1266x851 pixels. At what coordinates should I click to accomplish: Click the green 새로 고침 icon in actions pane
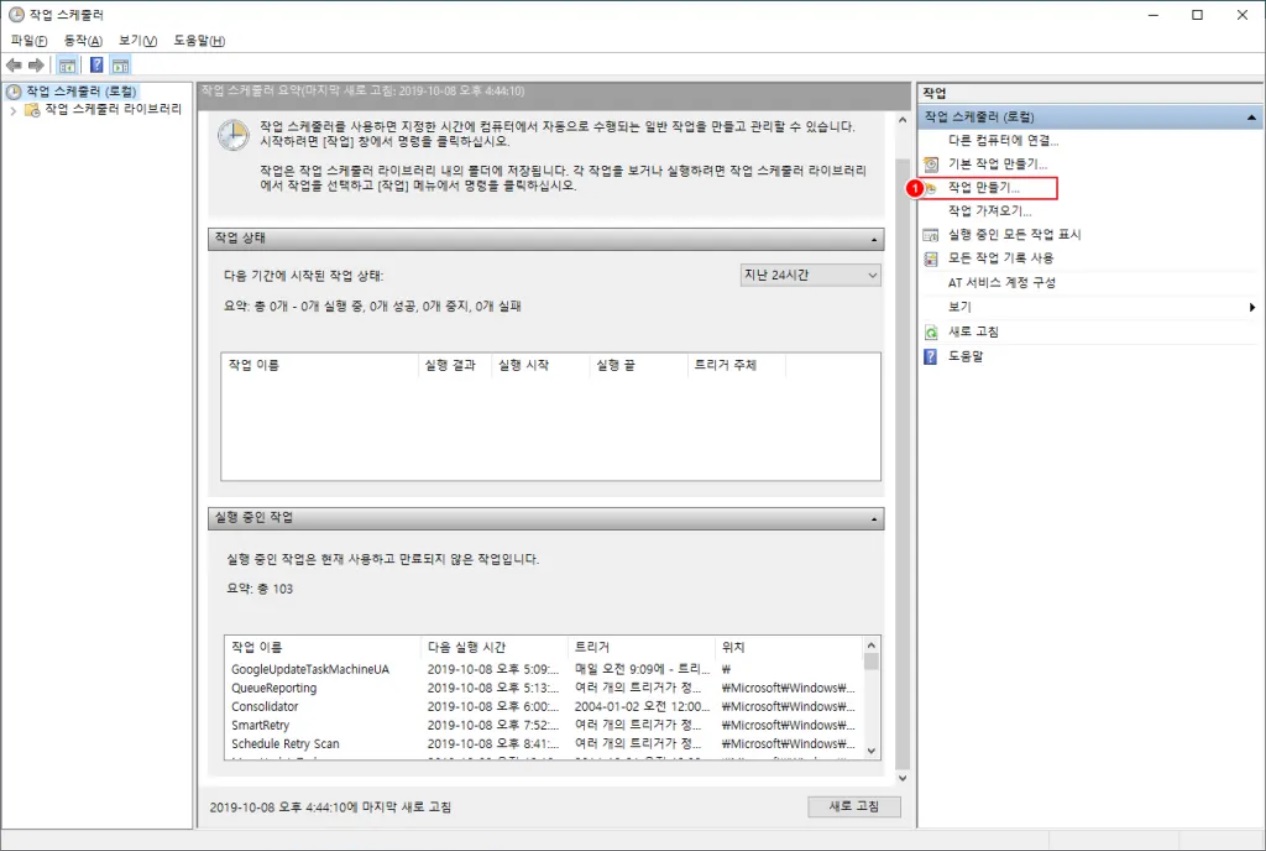click(x=931, y=332)
